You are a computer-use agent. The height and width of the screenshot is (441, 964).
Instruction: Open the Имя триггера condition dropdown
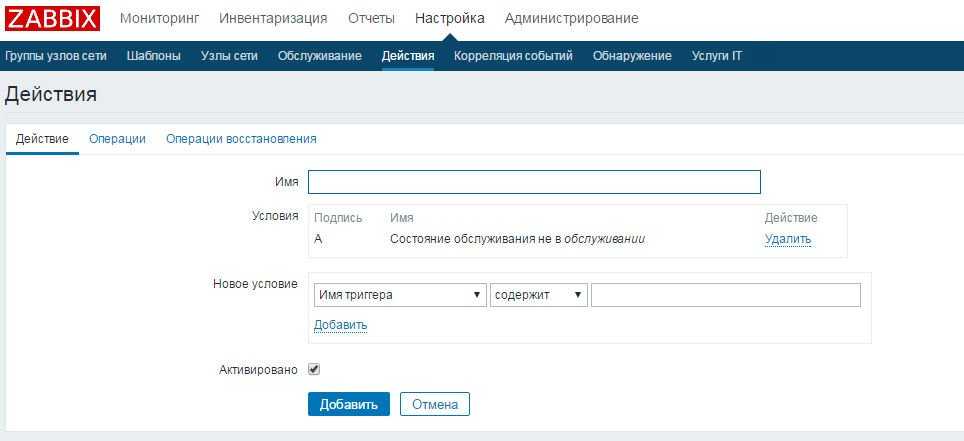[x=399, y=295]
